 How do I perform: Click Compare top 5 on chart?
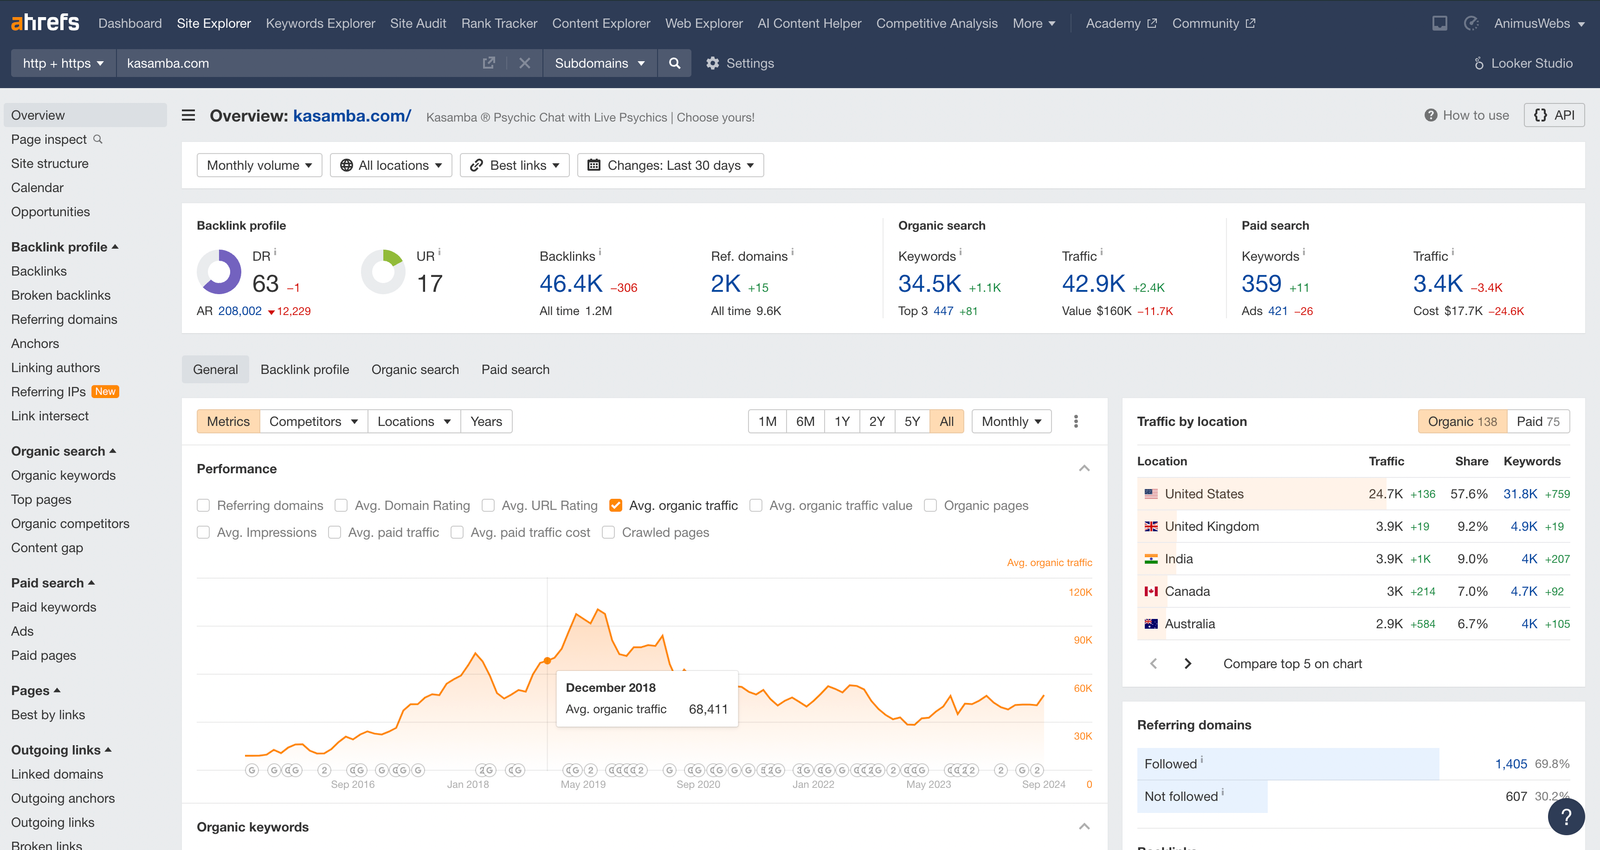[1292, 663]
